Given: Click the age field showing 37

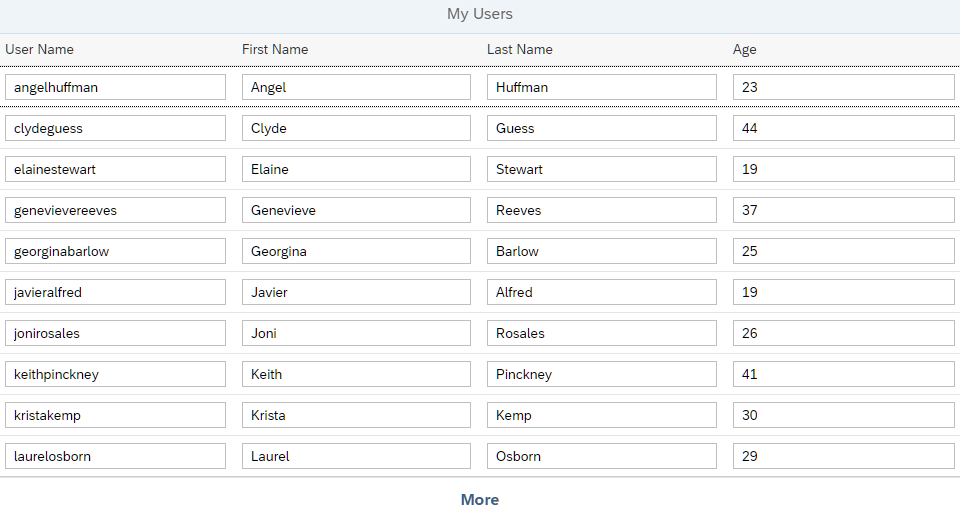Looking at the screenshot, I should [x=844, y=210].
